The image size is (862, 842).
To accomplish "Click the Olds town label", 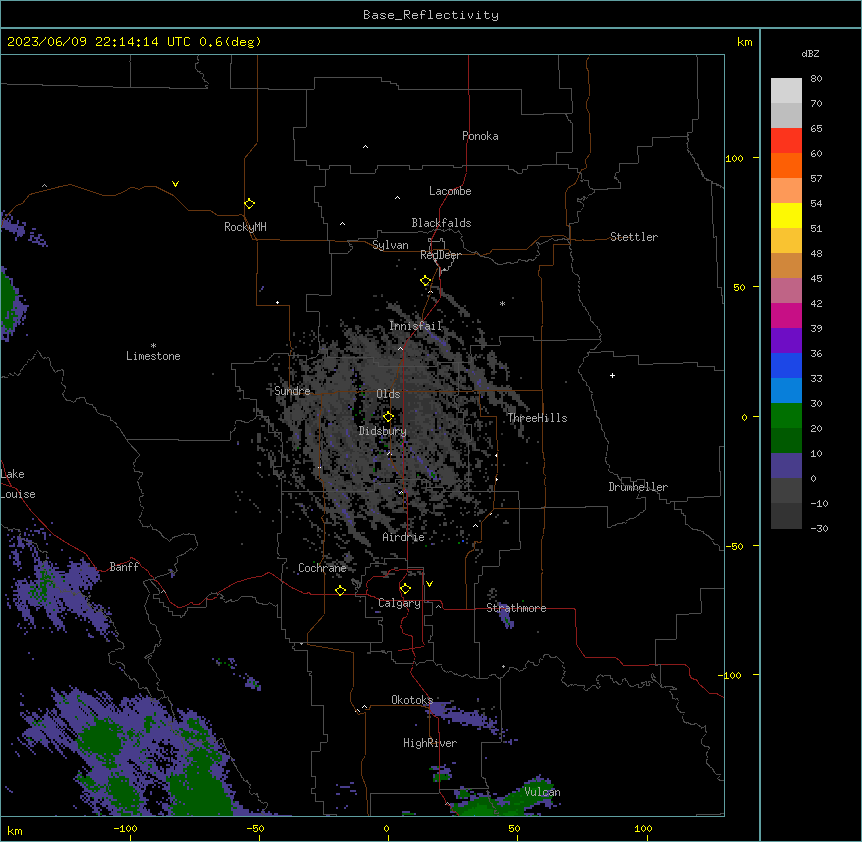I will 388,394.
